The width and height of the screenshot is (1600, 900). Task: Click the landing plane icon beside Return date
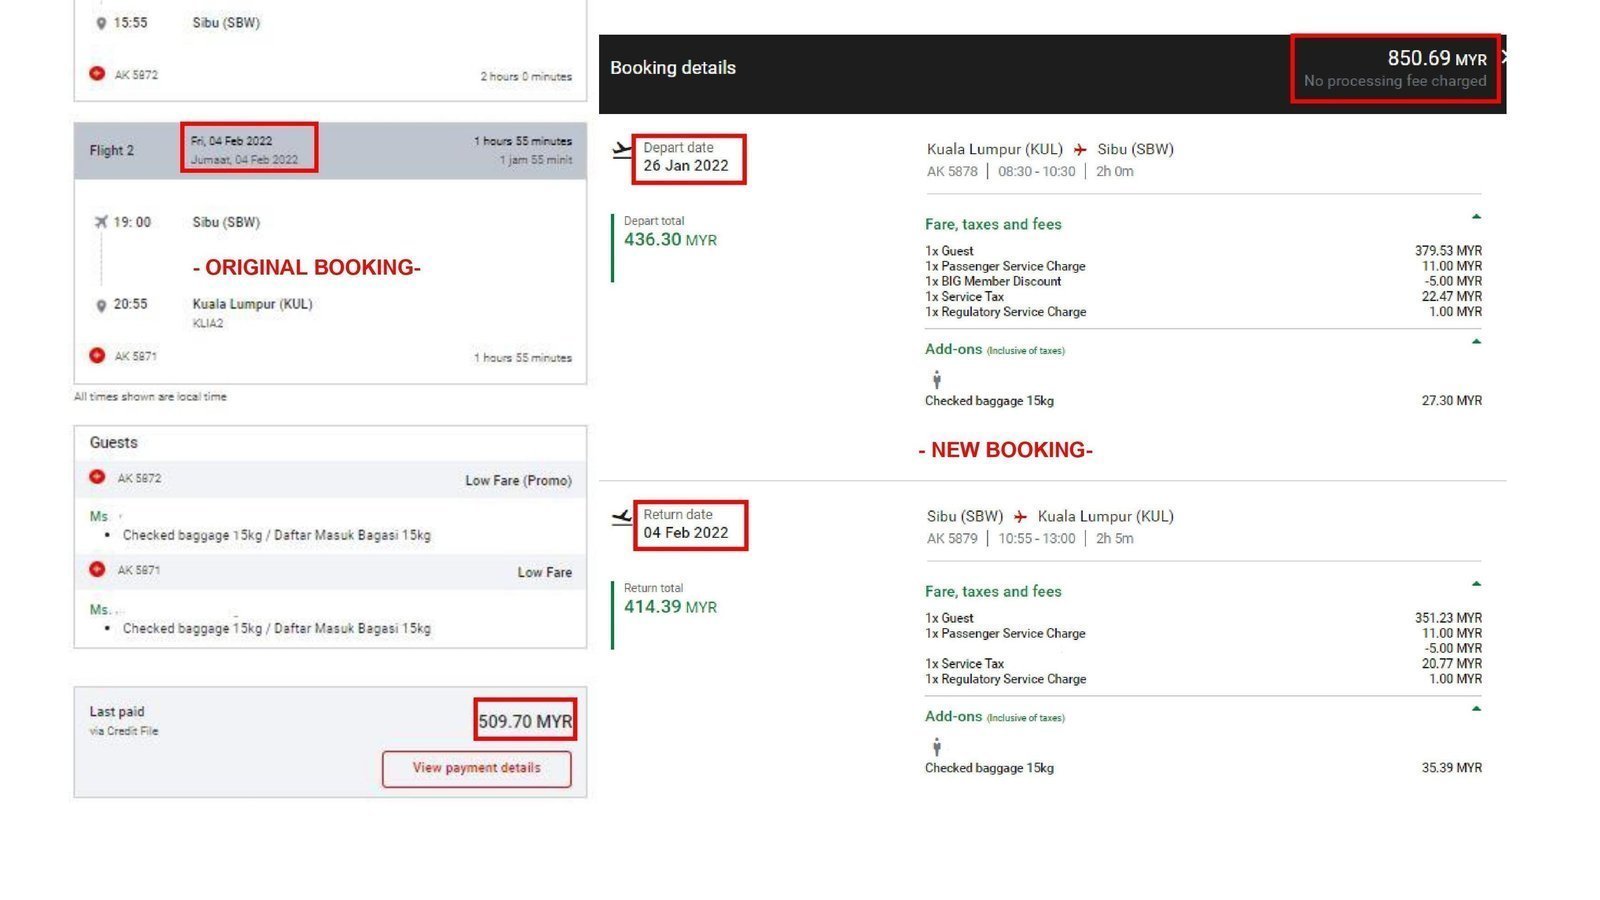point(622,517)
